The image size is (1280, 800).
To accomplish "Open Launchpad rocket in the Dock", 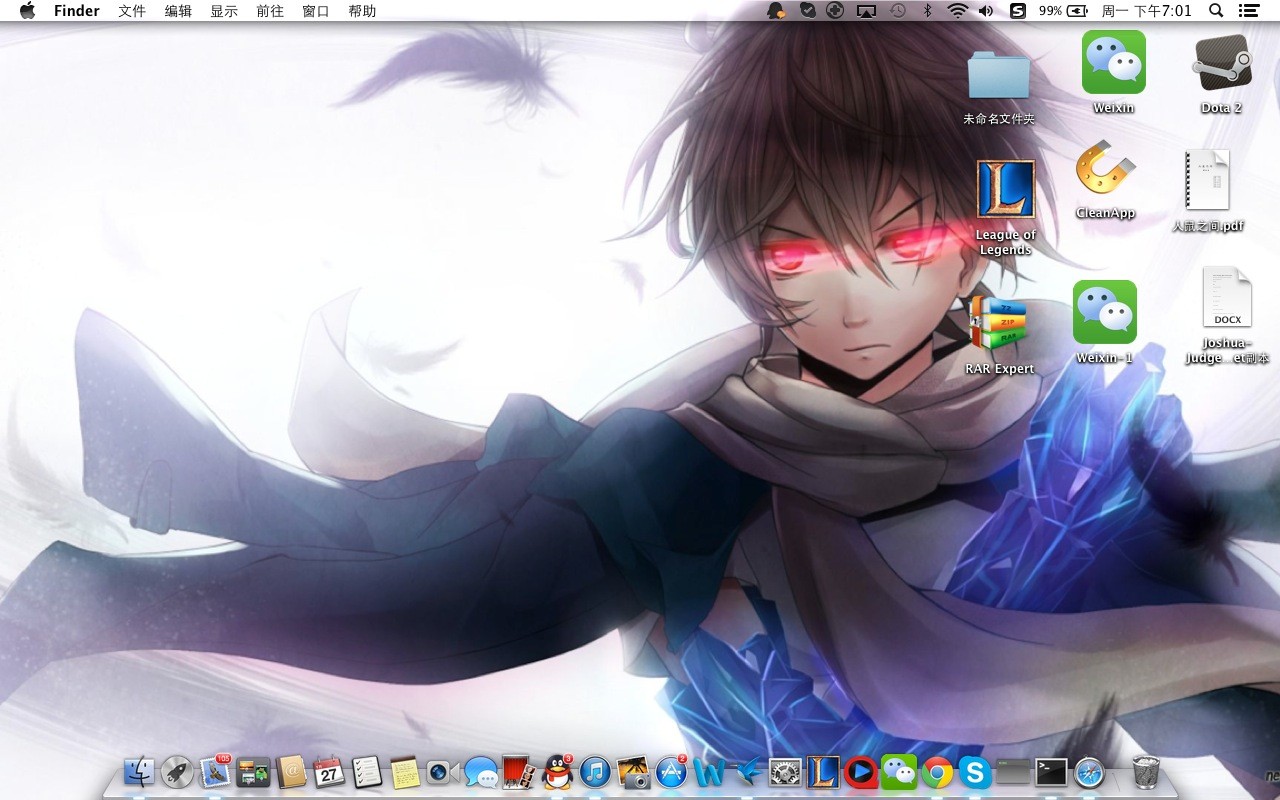I will pyautogui.click(x=177, y=772).
